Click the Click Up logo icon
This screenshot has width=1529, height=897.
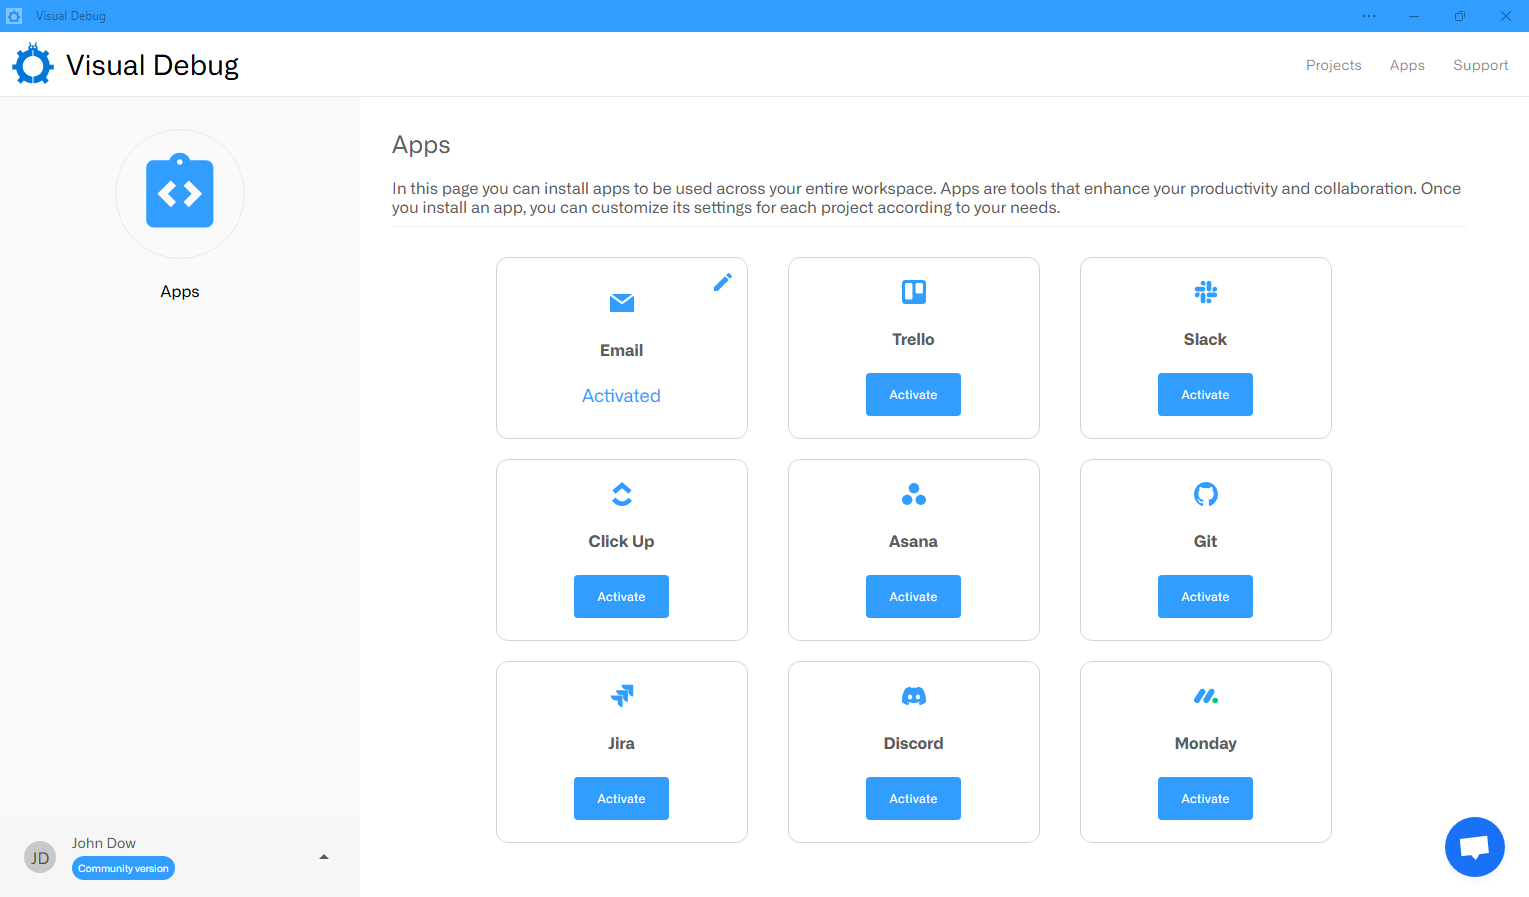[x=621, y=494]
